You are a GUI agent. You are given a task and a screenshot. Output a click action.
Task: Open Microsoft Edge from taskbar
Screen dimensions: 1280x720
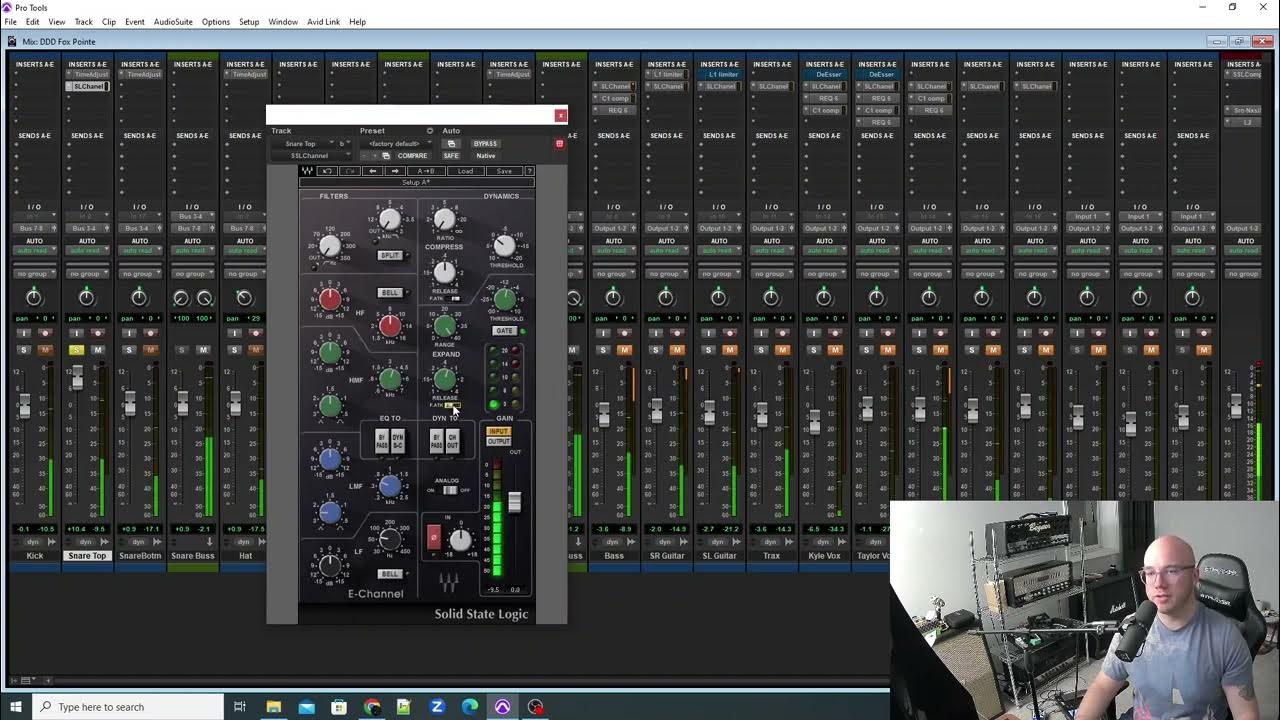pos(470,707)
